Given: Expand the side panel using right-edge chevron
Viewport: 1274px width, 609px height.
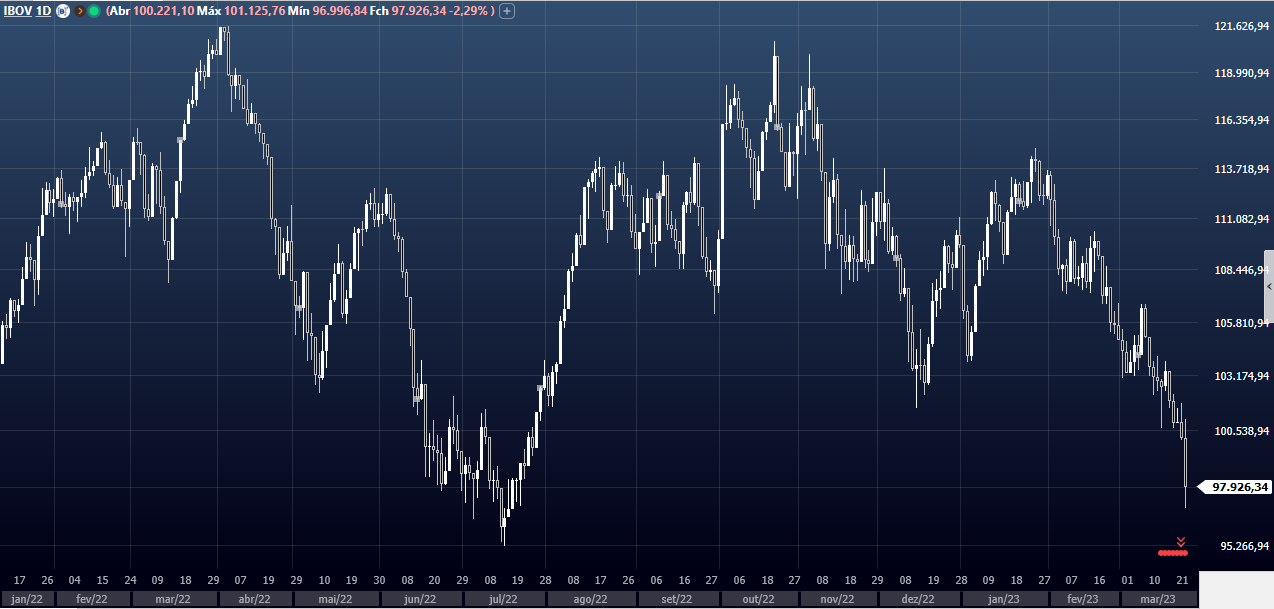Looking at the screenshot, I should coord(1269,286).
